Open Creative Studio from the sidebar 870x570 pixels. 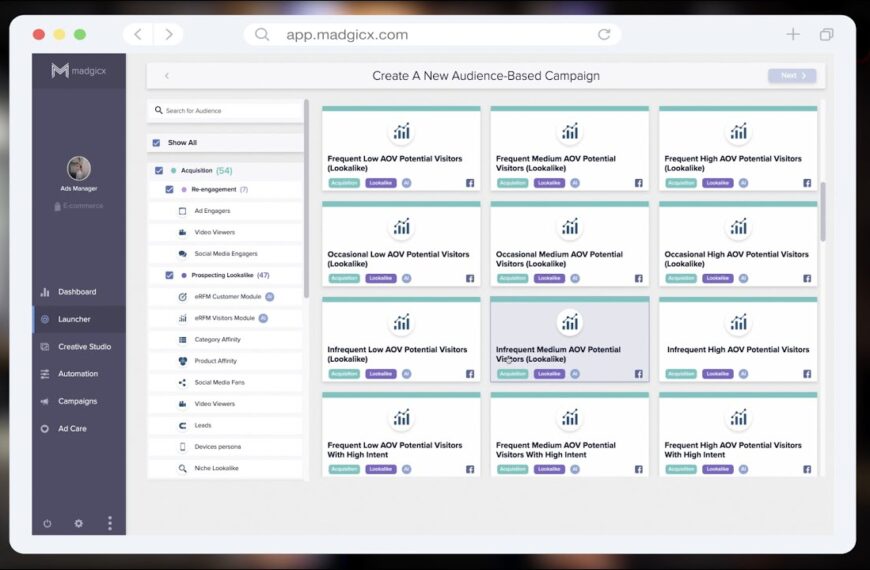(x=84, y=347)
